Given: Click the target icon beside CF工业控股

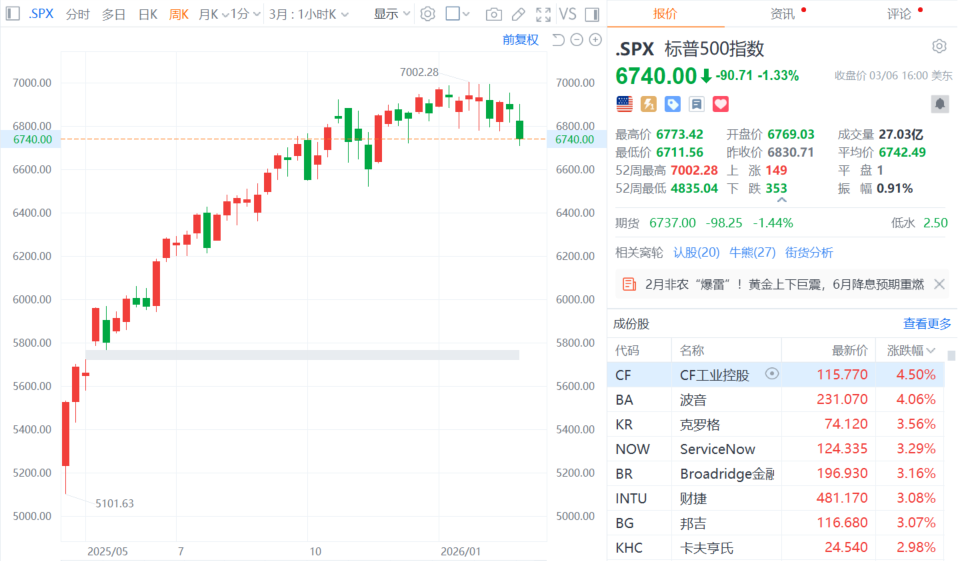Looking at the screenshot, I should pyautogui.click(x=772, y=374).
